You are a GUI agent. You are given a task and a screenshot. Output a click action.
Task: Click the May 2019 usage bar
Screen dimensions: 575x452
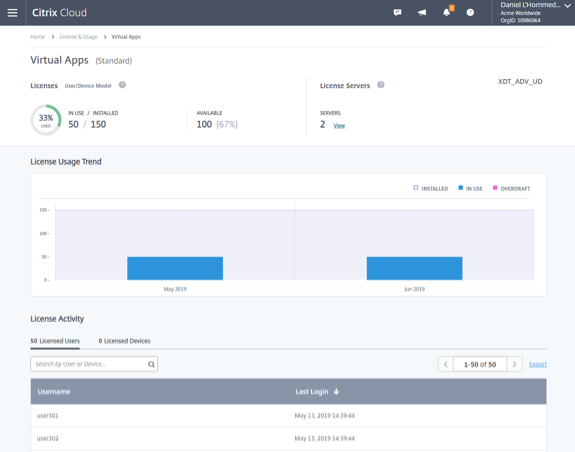coord(175,268)
